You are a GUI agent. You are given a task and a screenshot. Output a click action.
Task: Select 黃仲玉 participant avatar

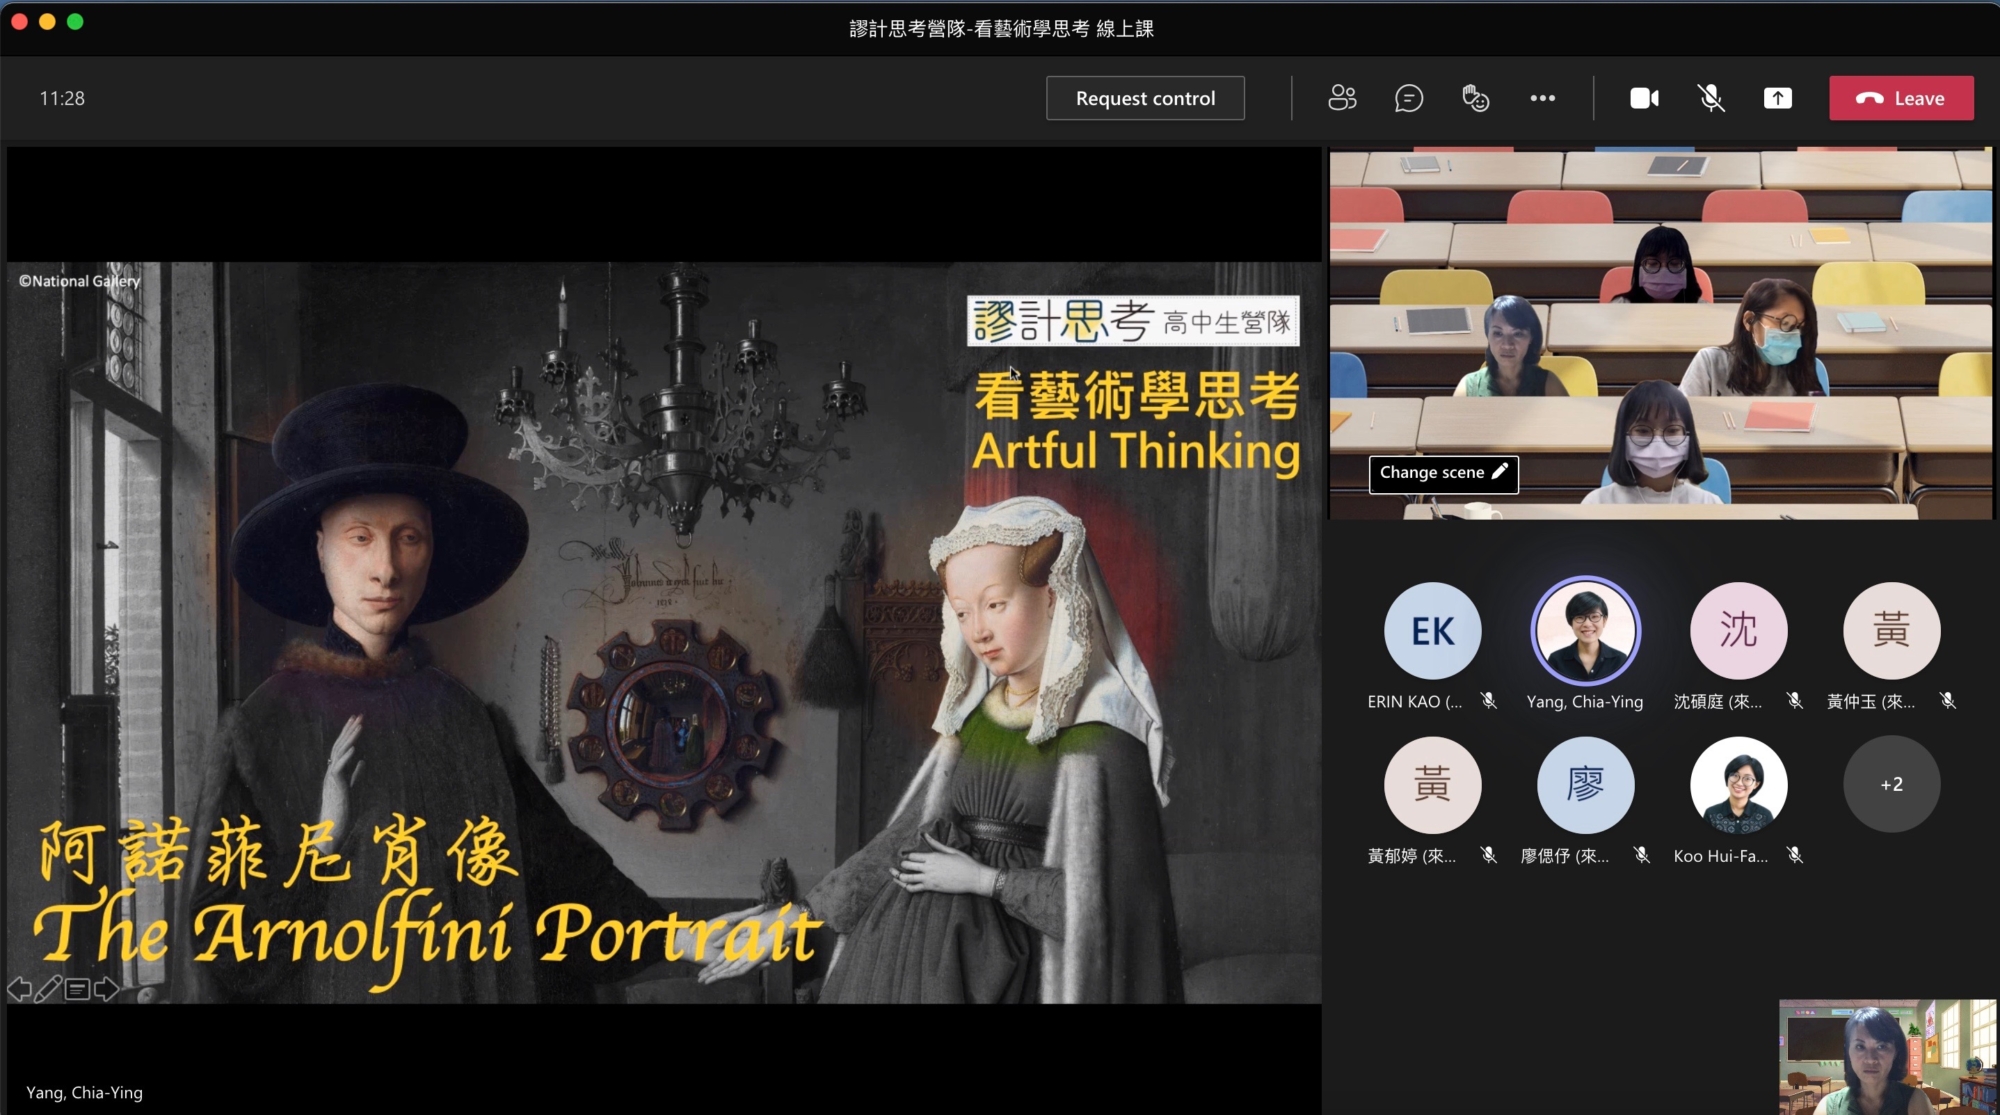(x=1891, y=631)
